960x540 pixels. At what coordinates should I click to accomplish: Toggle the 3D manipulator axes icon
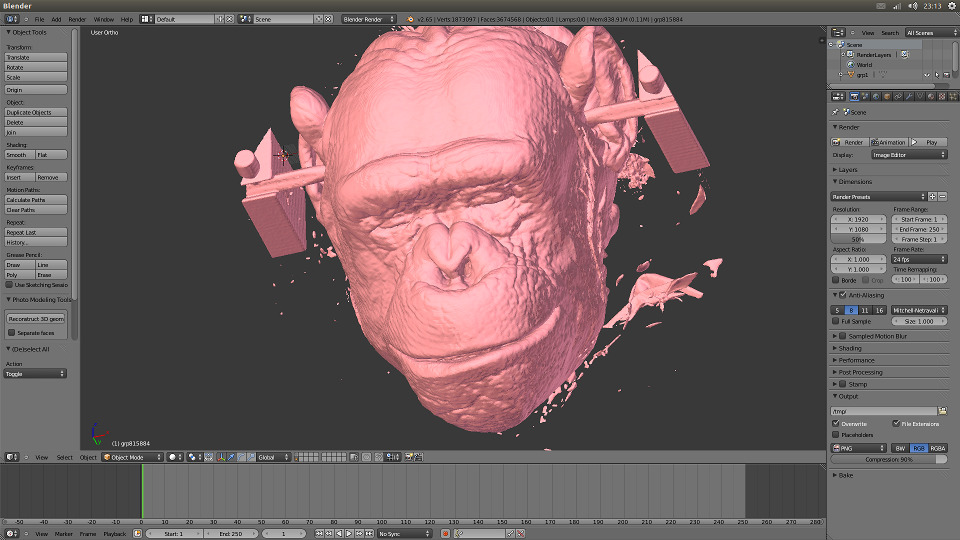pyautogui.click(x=221, y=457)
